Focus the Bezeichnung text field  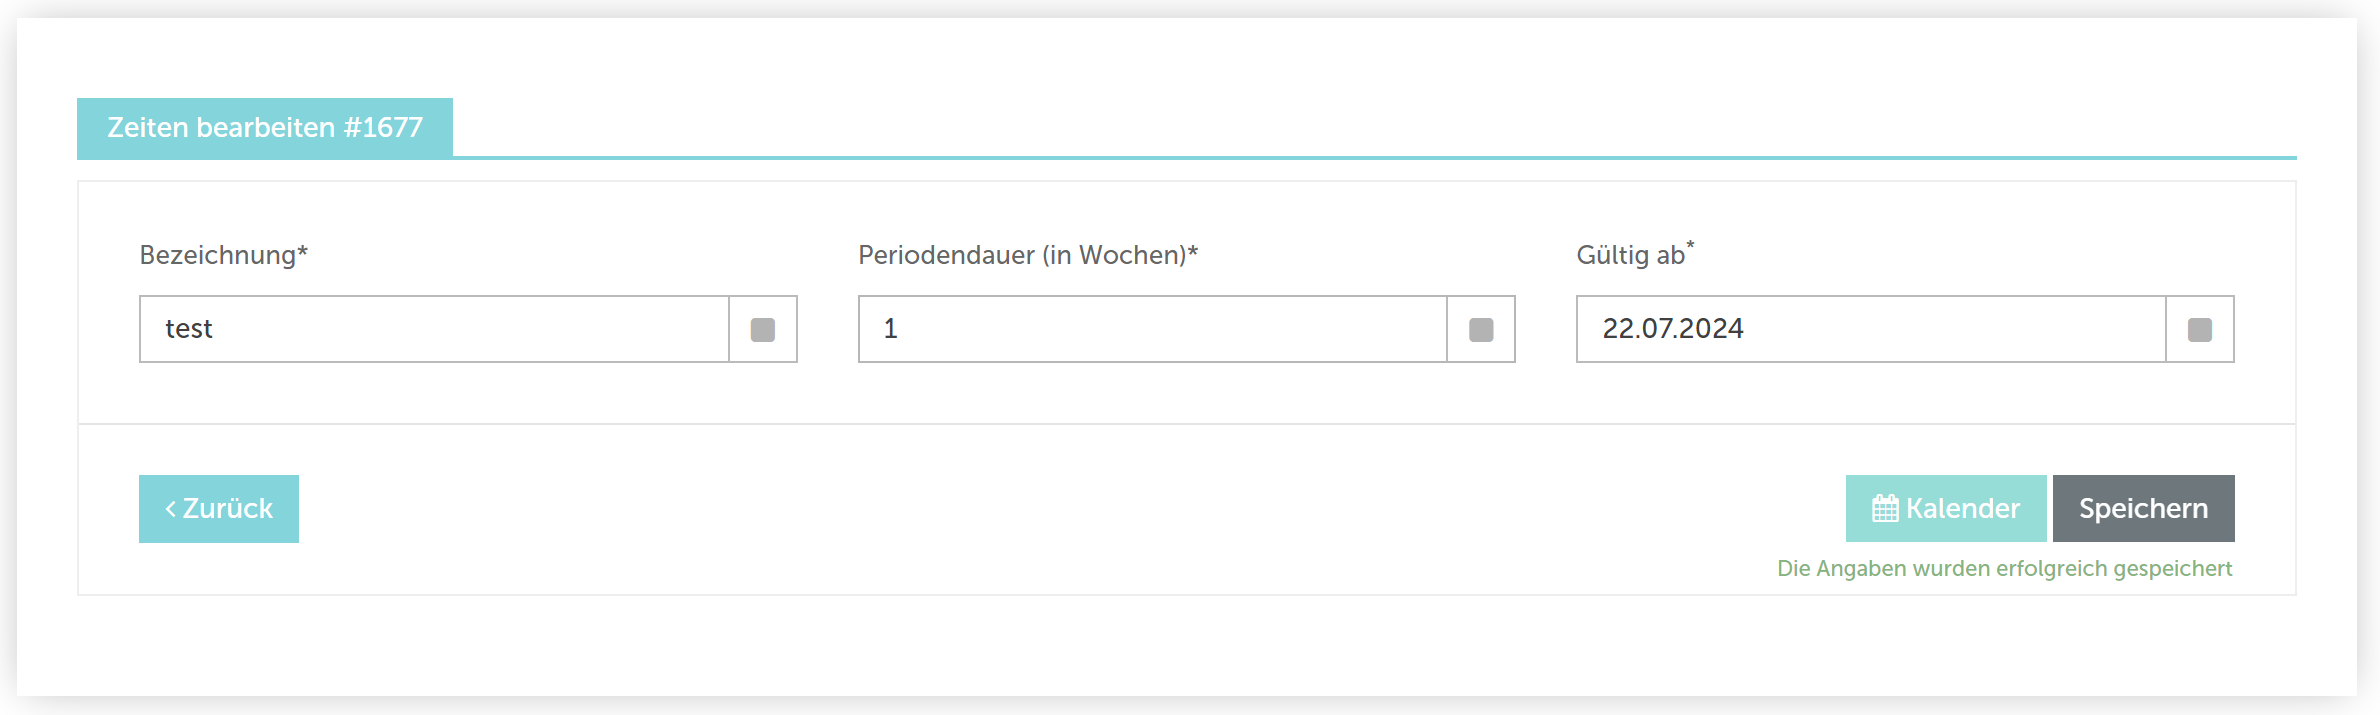click(x=434, y=329)
